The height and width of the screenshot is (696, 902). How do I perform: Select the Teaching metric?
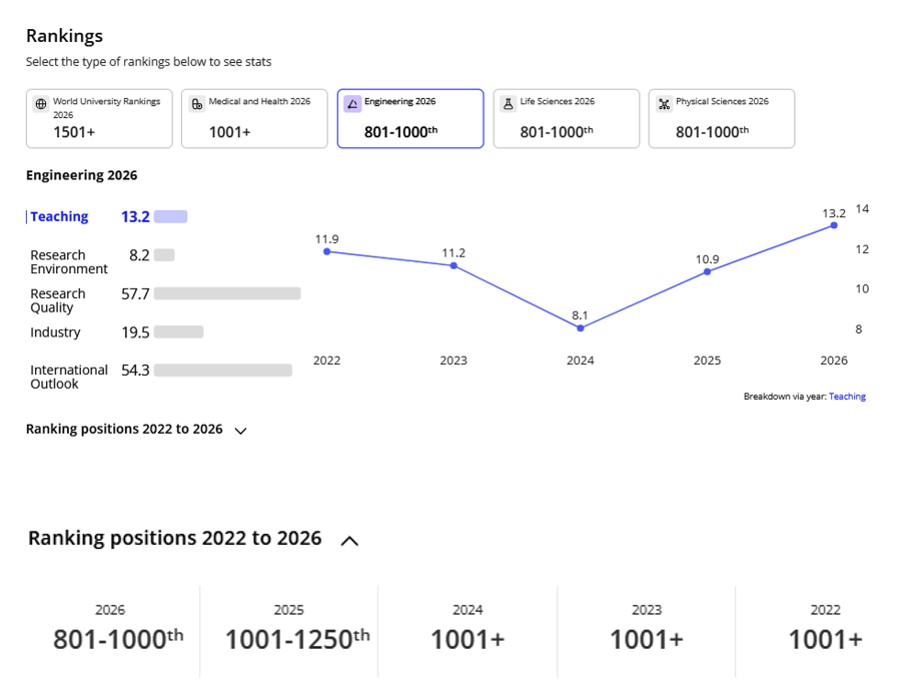tap(59, 217)
